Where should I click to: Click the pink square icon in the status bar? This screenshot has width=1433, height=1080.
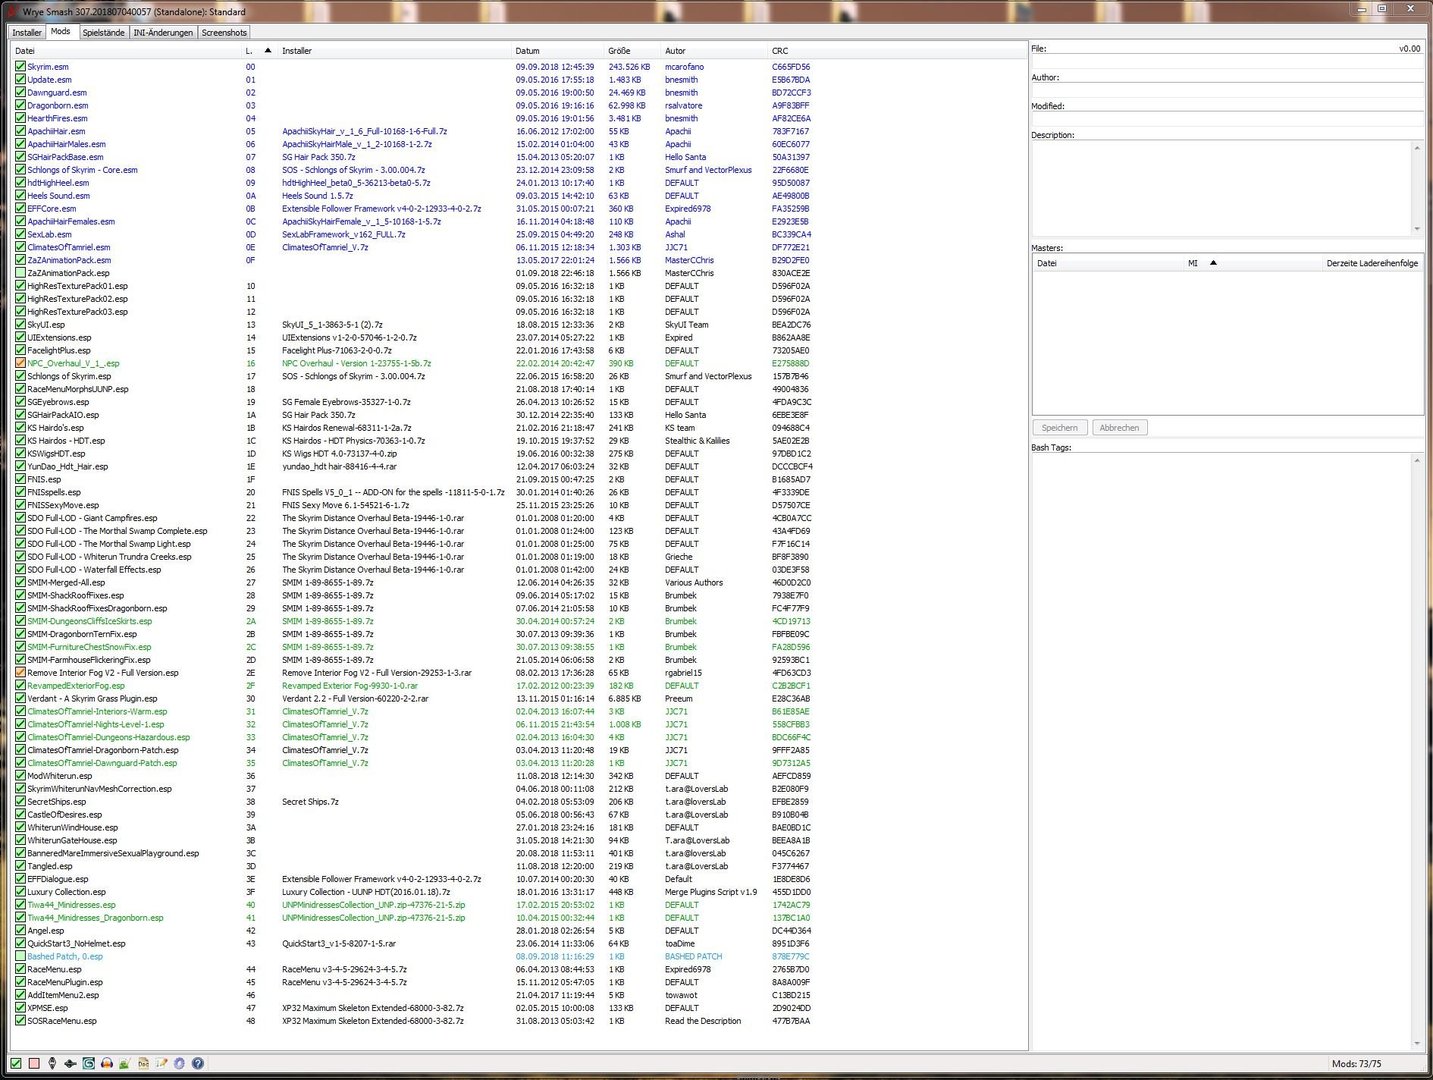[34, 1063]
